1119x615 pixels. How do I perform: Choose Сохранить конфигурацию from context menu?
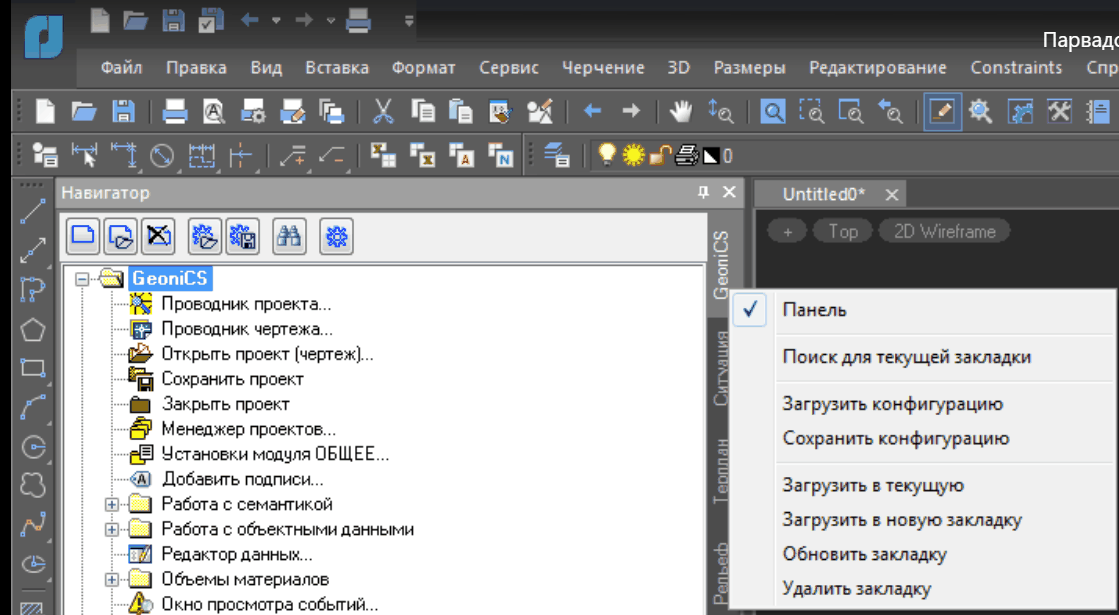pos(895,438)
